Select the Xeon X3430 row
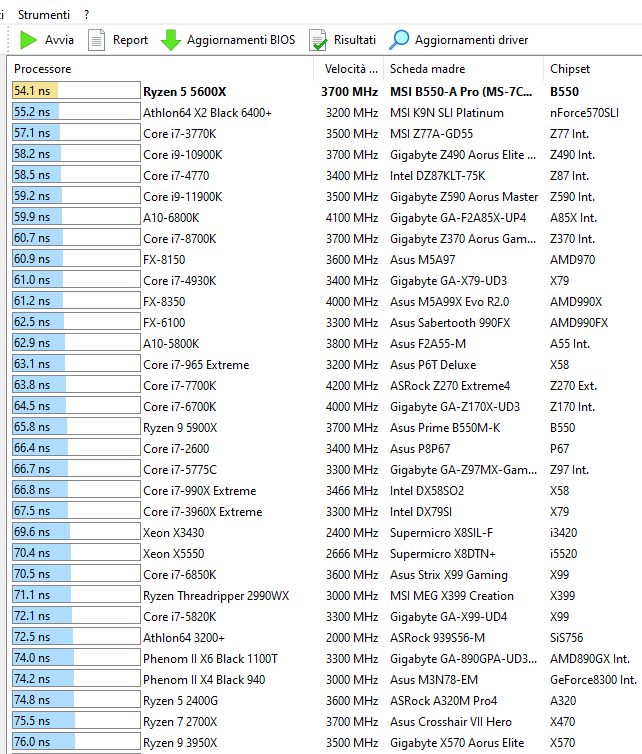Screen dimensions: 642x754 pyautogui.click(x=326, y=532)
